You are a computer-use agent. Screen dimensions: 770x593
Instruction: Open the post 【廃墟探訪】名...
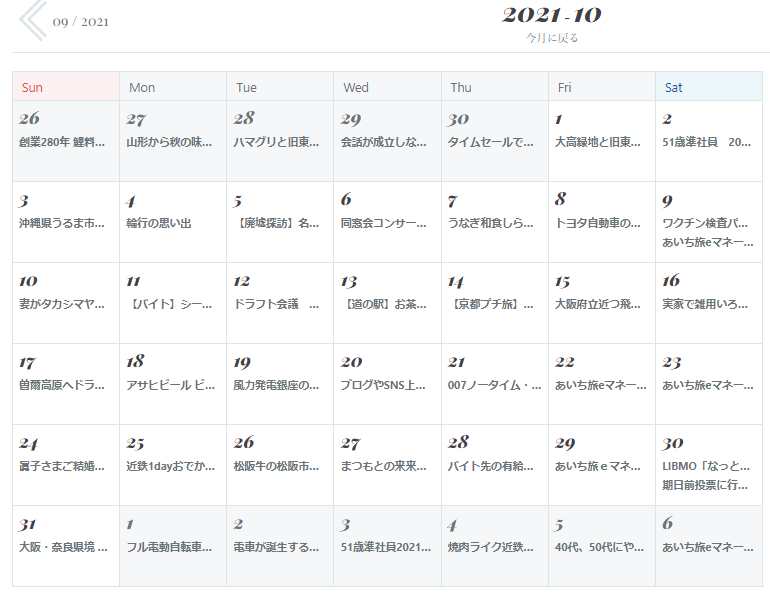tap(277, 223)
